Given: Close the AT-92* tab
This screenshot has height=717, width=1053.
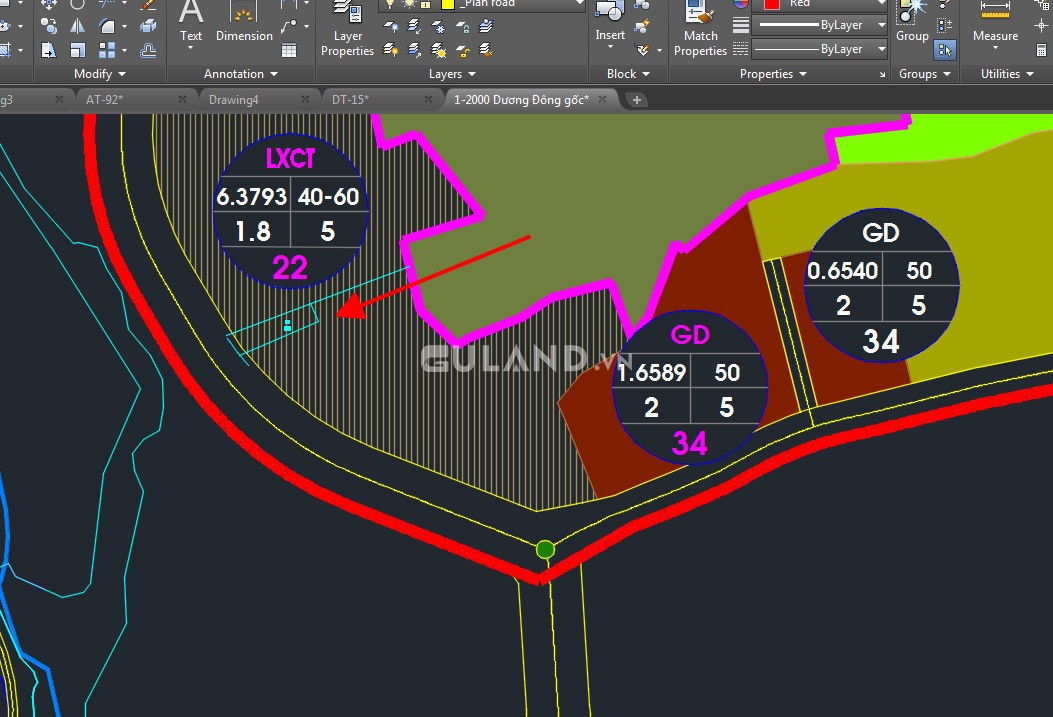Looking at the screenshot, I should click(x=182, y=99).
